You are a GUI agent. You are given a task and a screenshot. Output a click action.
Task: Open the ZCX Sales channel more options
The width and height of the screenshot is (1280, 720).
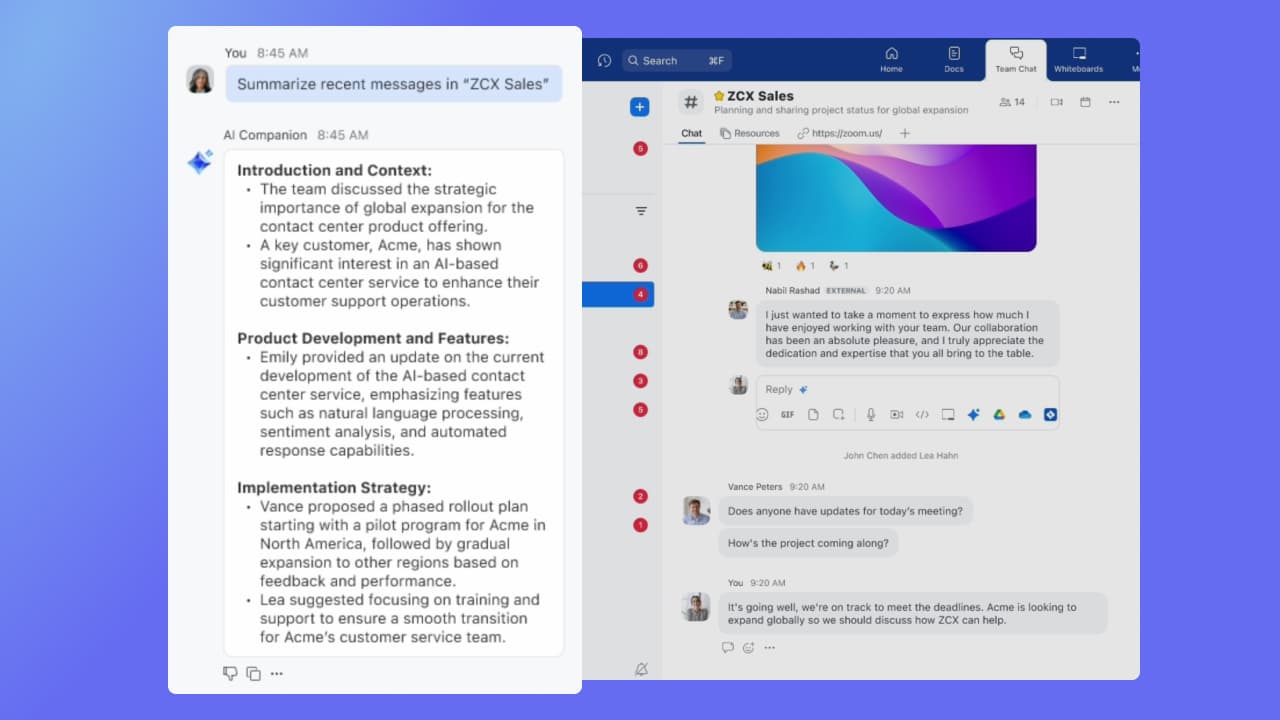[1114, 102]
